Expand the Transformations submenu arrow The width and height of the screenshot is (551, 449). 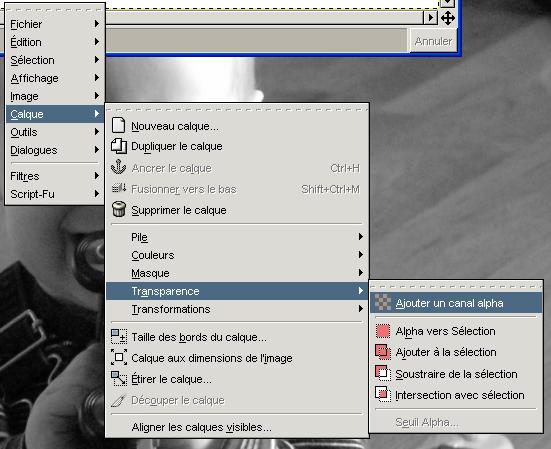[x=361, y=308]
